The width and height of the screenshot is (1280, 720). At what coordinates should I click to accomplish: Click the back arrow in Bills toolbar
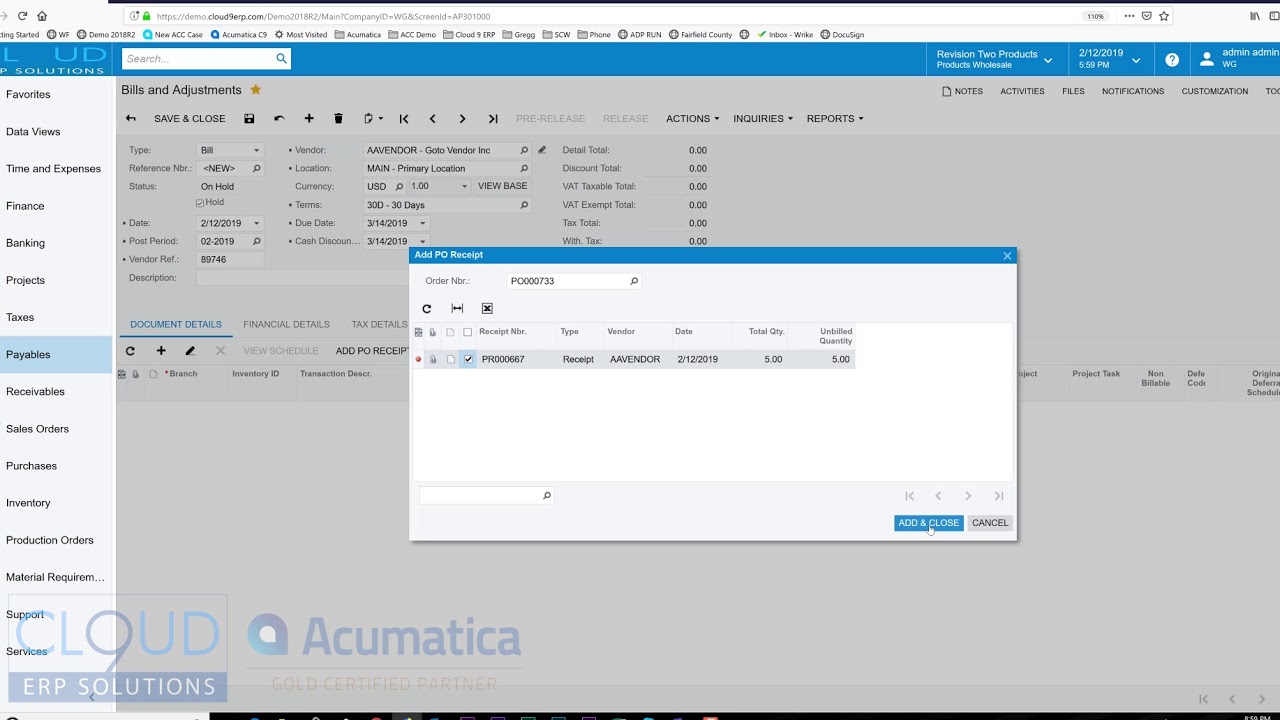131,119
